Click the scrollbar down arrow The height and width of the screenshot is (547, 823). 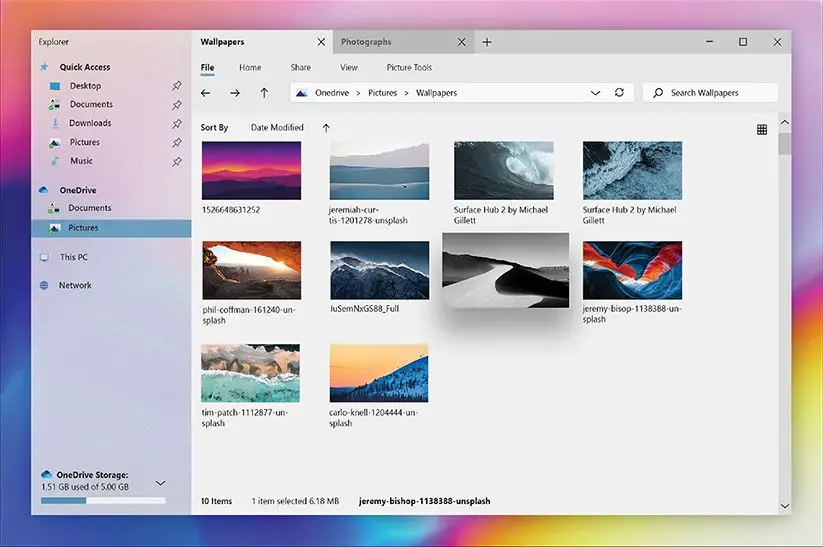[x=785, y=507]
